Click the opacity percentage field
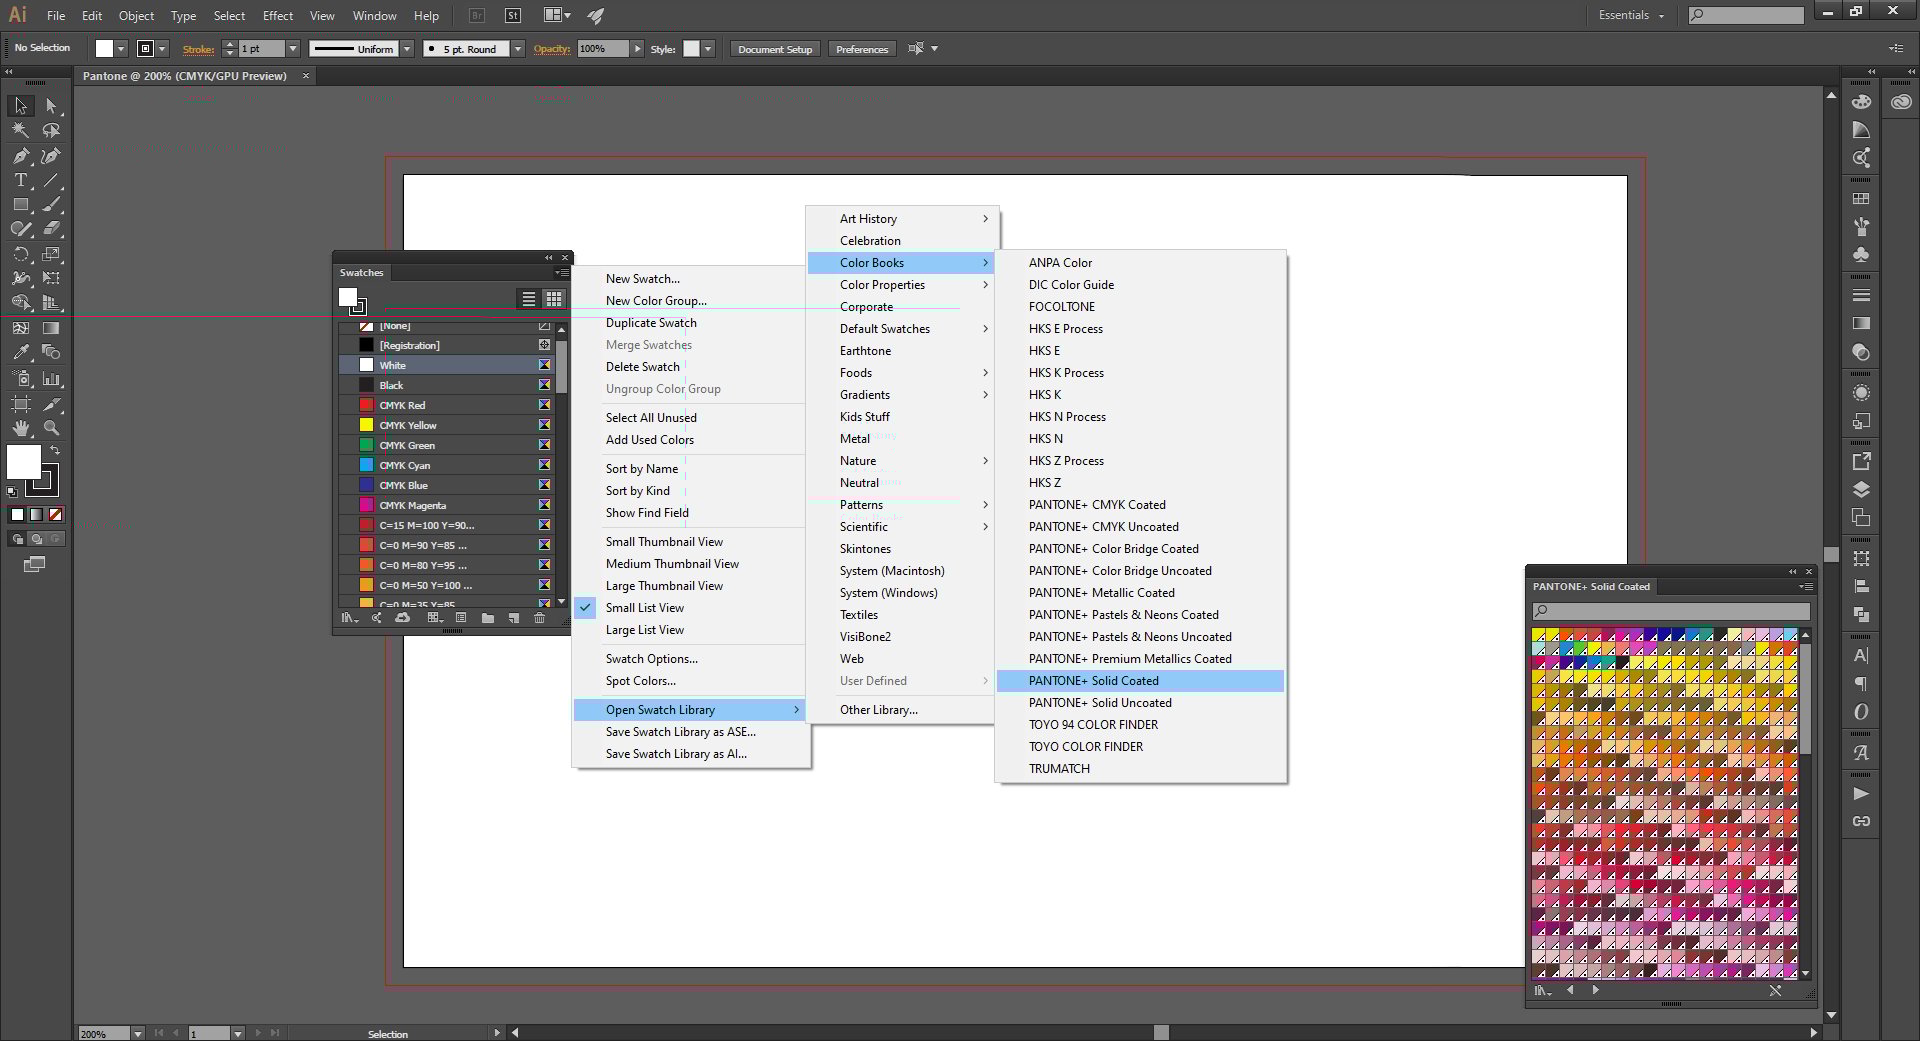This screenshot has width=1920, height=1041. point(603,49)
